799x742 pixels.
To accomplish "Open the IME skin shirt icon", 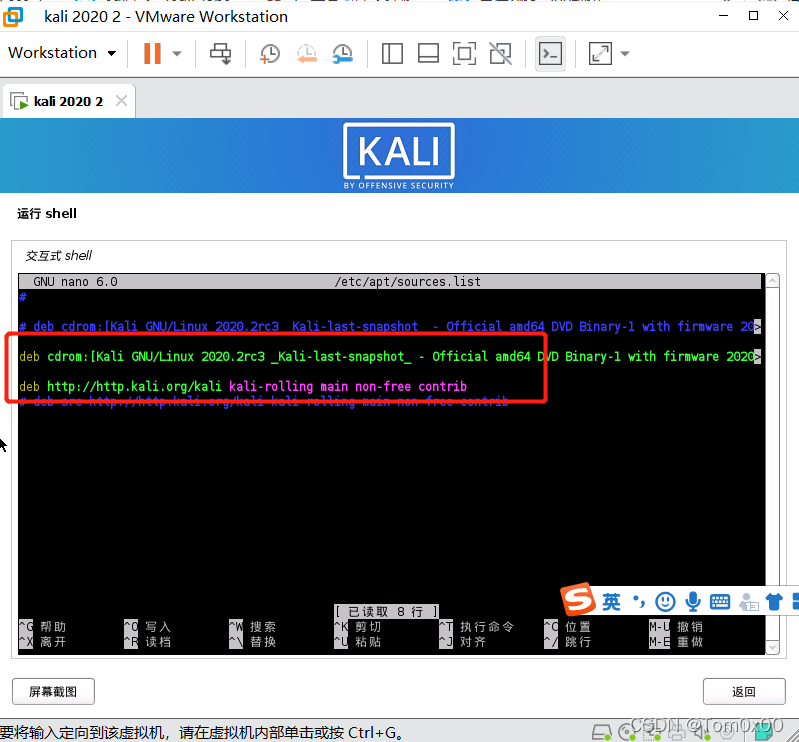I will point(774,602).
